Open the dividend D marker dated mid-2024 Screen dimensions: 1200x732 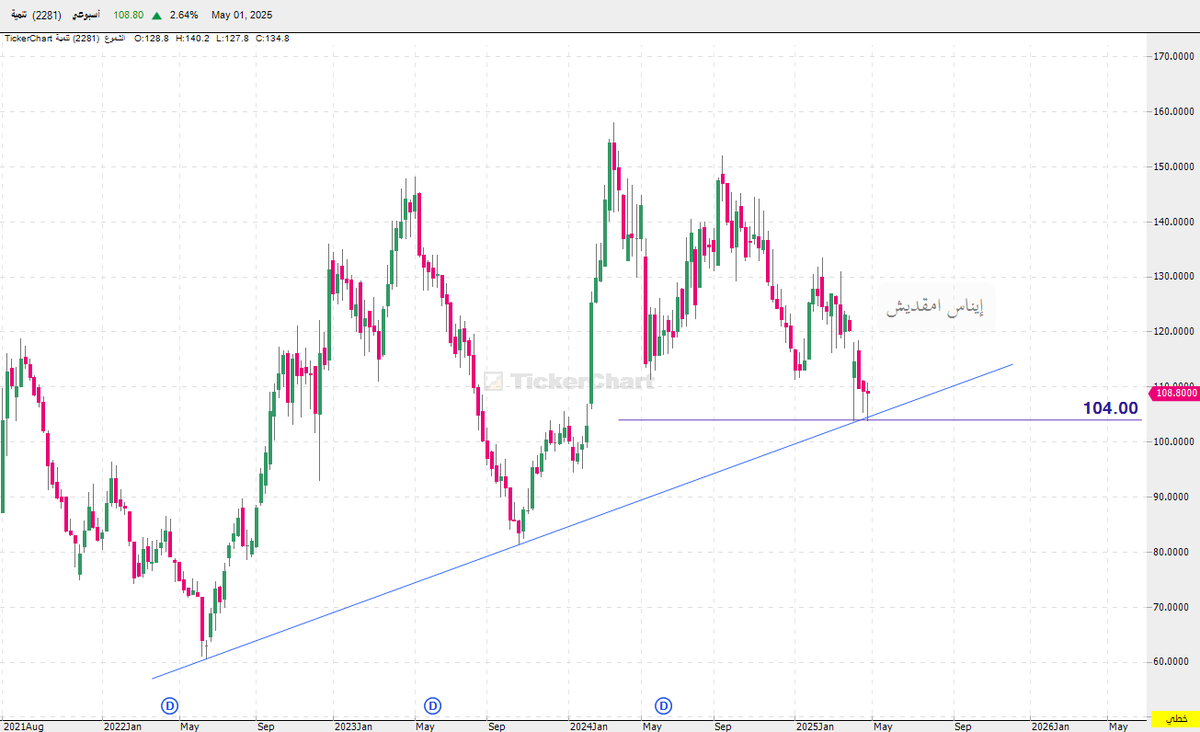click(663, 706)
